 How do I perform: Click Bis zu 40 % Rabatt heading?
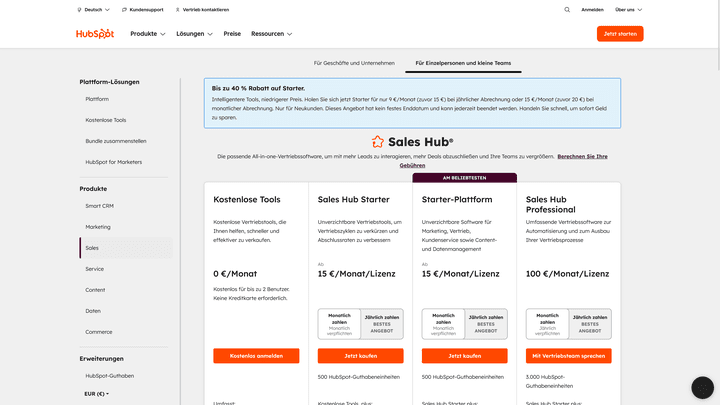(258, 88)
